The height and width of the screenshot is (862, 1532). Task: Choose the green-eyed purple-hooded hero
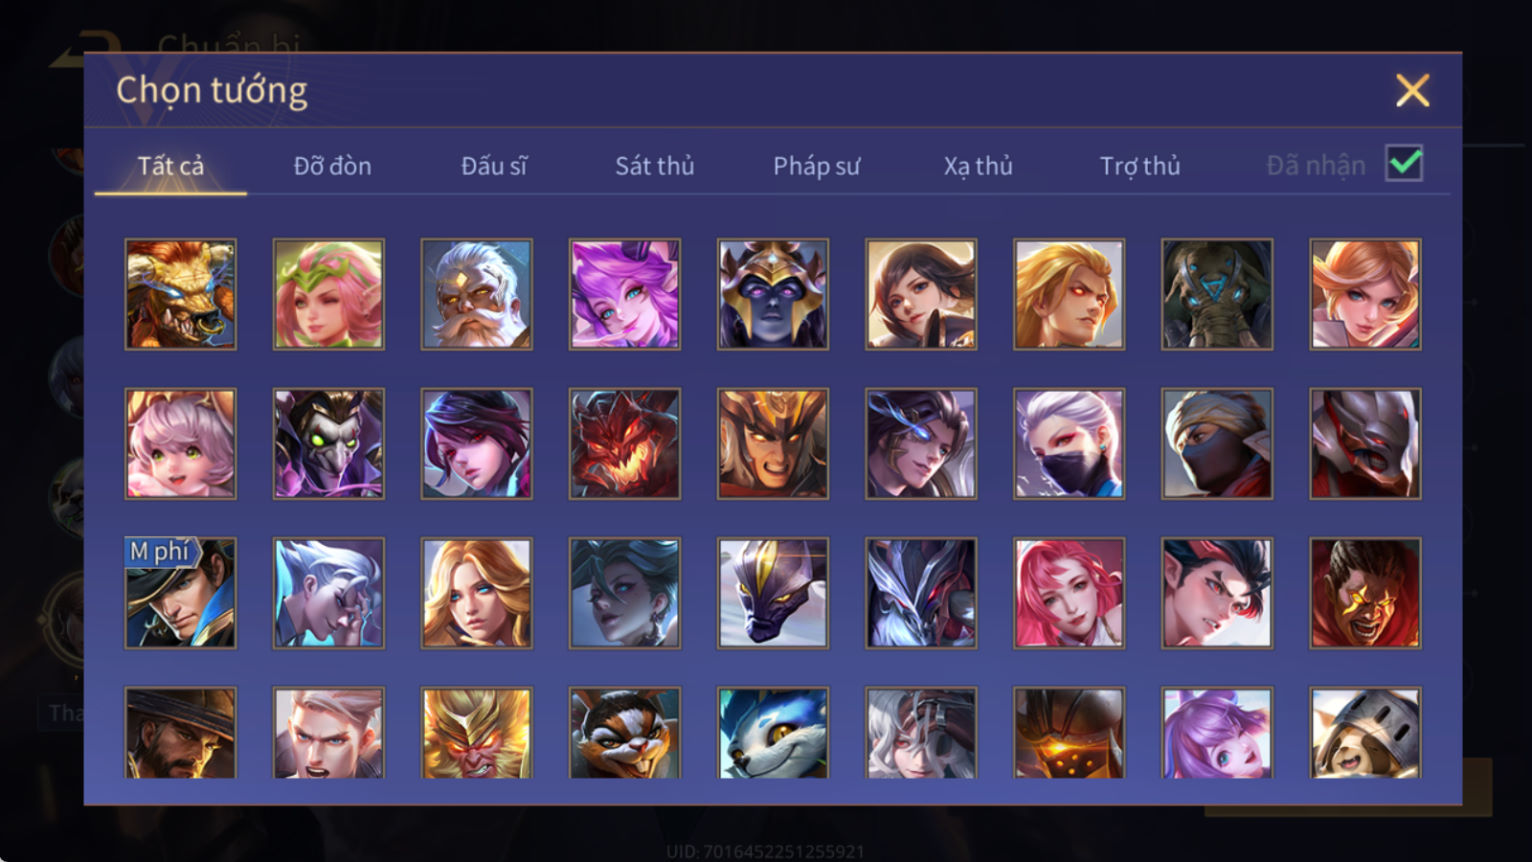click(329, 444)
